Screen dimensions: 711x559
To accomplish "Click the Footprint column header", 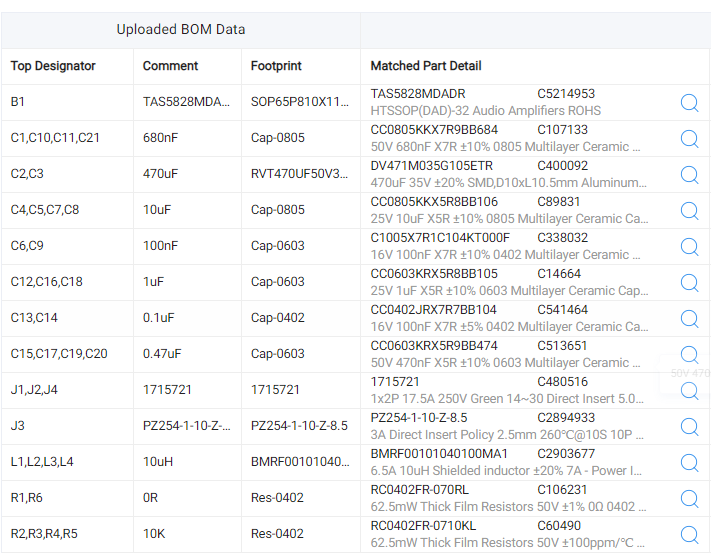I will point(275,66).
